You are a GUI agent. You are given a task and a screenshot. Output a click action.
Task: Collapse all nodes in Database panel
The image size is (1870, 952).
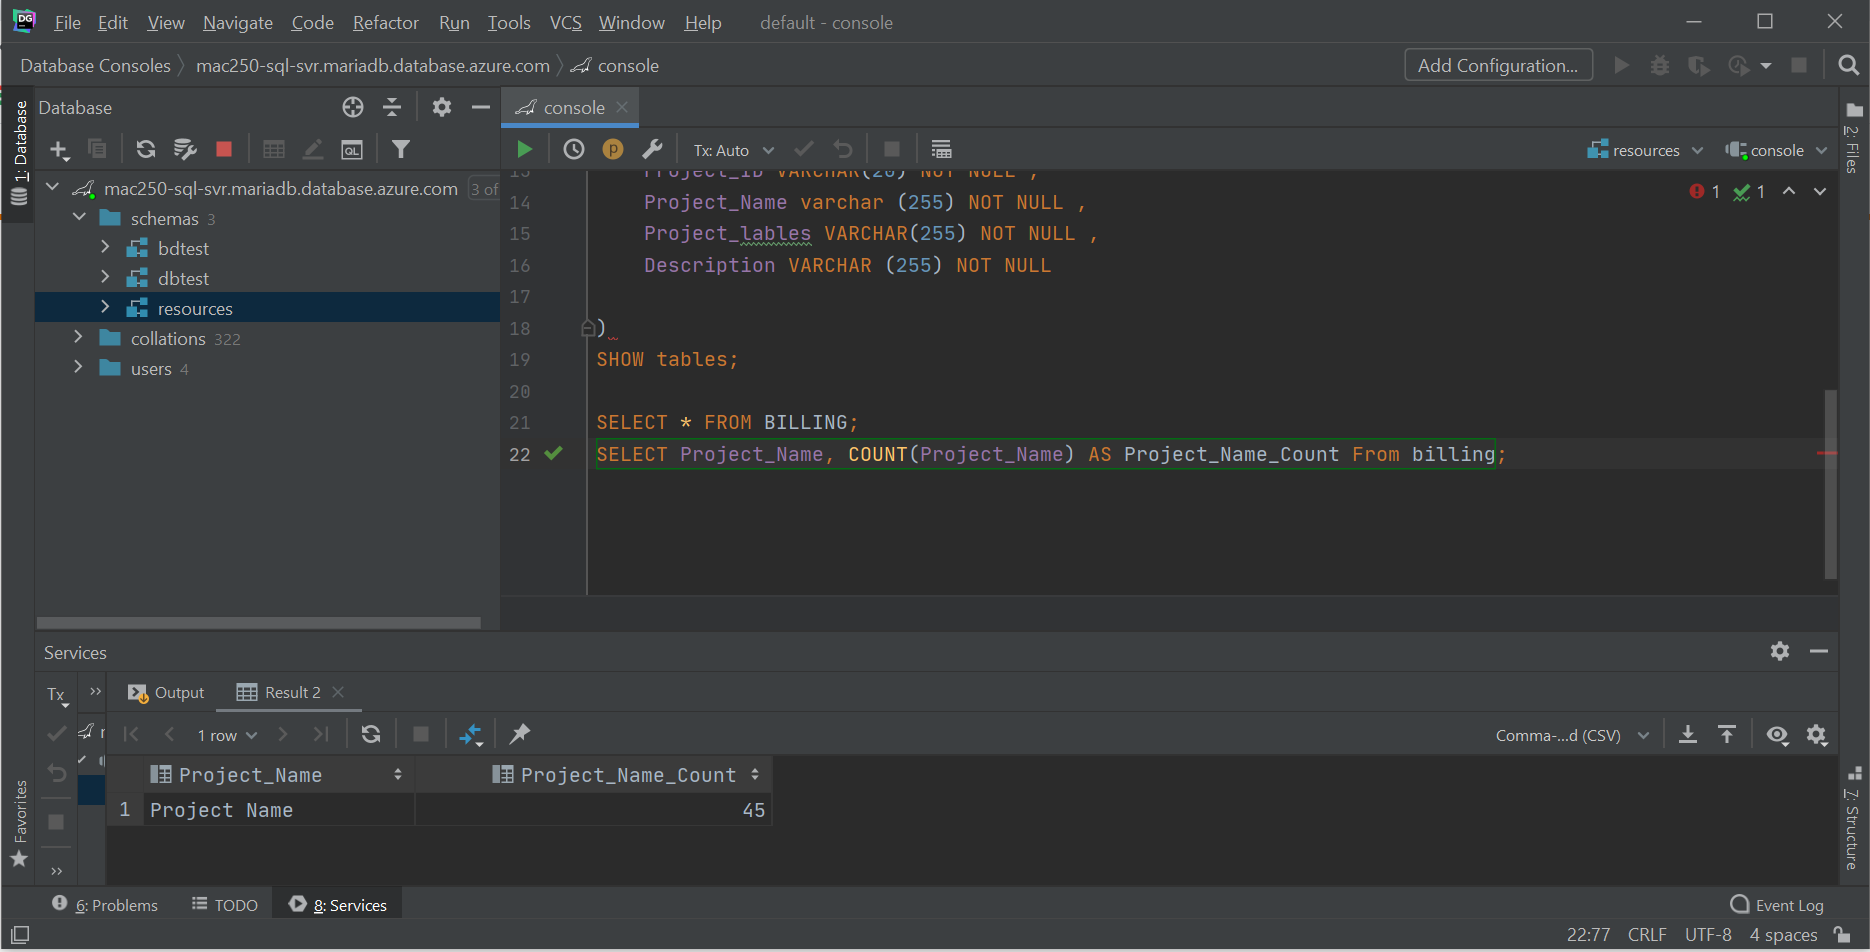point(392,107)
